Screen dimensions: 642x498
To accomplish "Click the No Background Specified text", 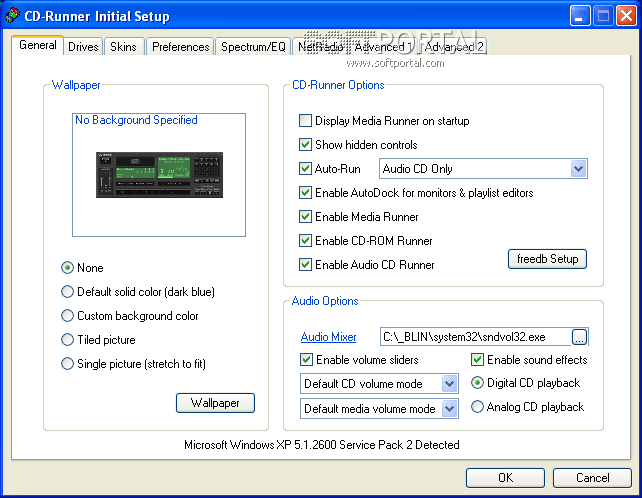I will (x=136, y=120).
